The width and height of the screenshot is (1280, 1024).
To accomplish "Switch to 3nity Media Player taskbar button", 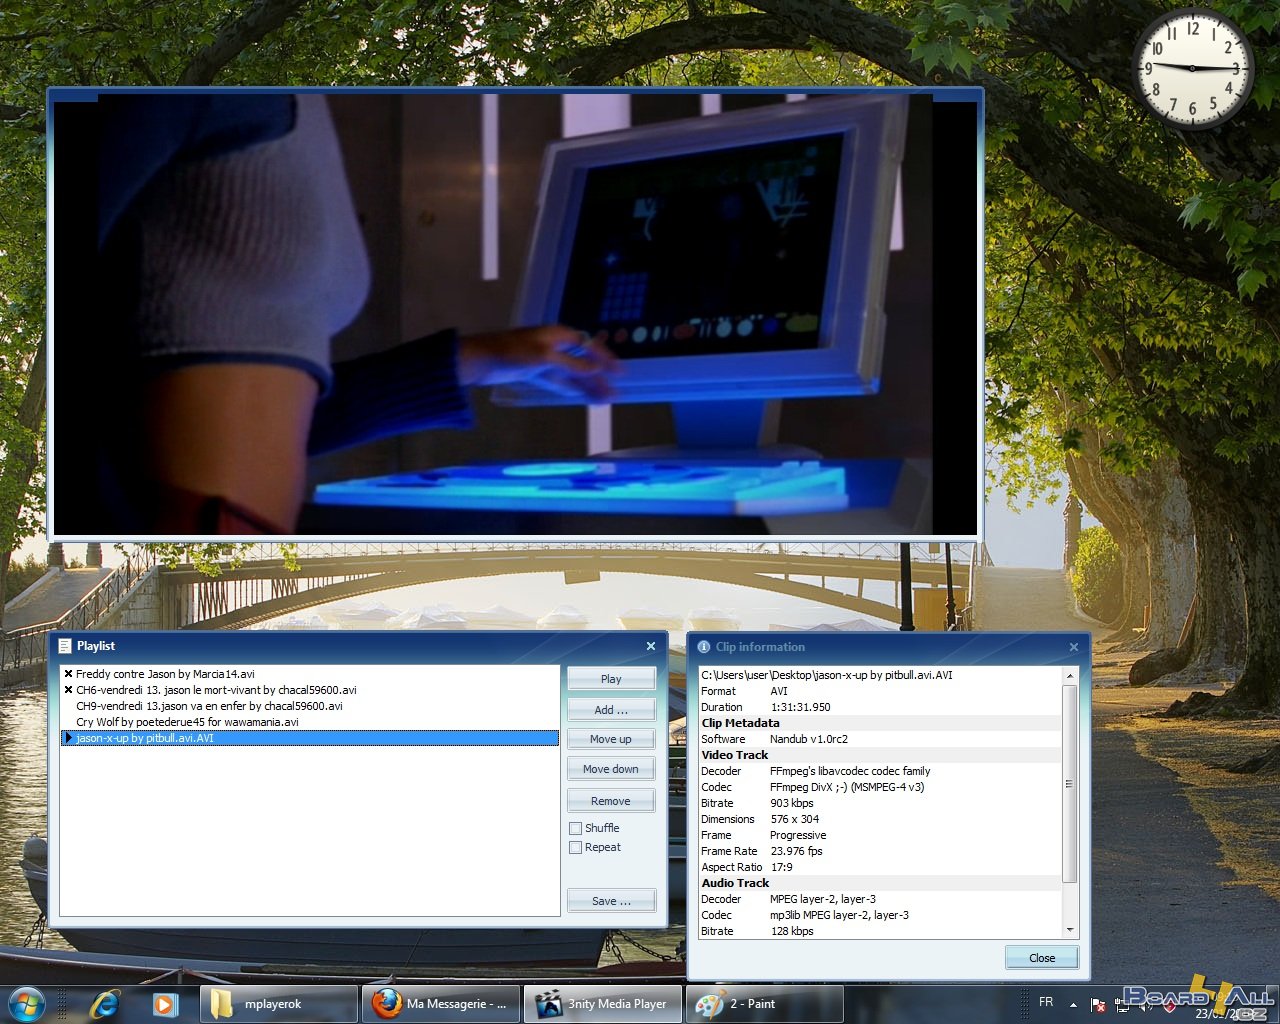I will click(603, 1004).
